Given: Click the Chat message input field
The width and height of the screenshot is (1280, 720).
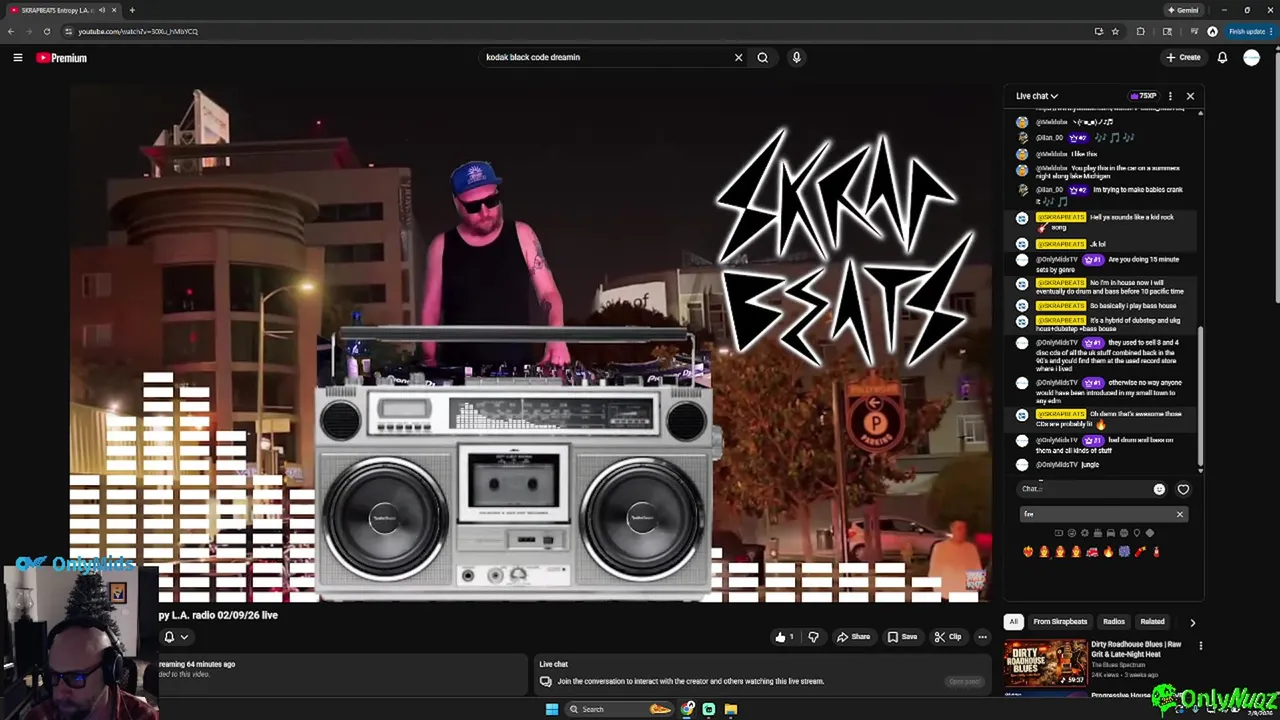Looking at the screenshot, I should pos(1083,489).
